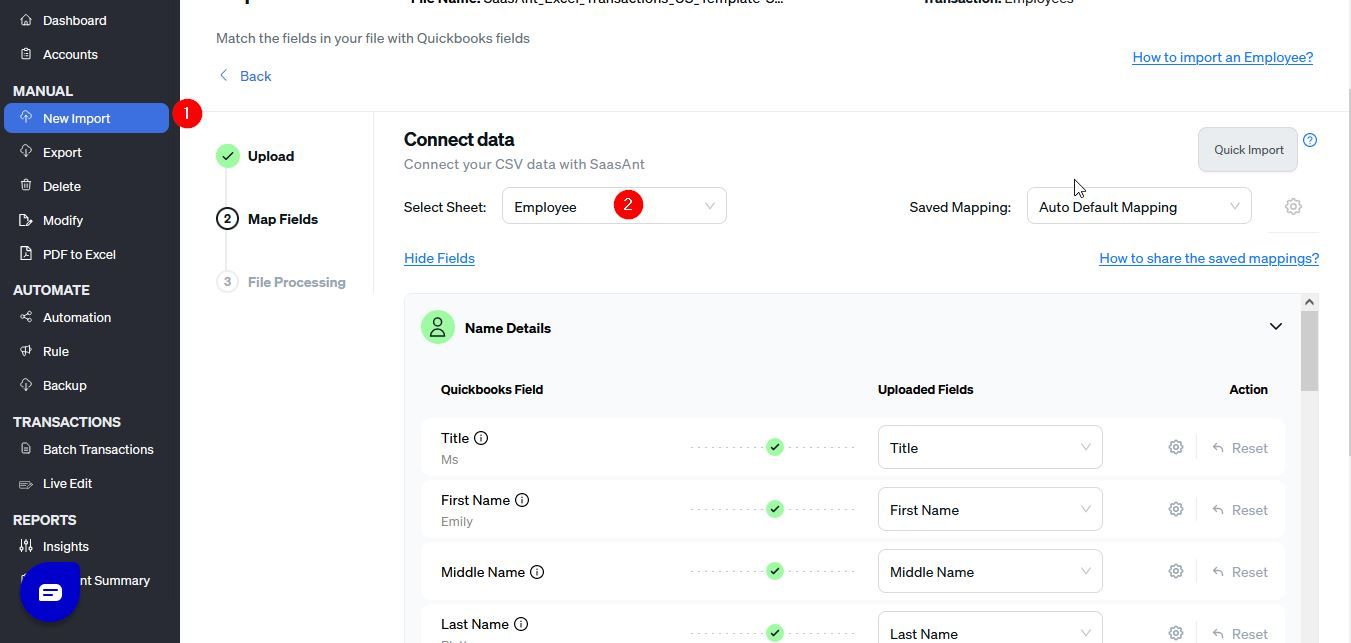Screen dimensions: 1351x643
Task: Select New Import menu item
Action: tap(86, 118)
